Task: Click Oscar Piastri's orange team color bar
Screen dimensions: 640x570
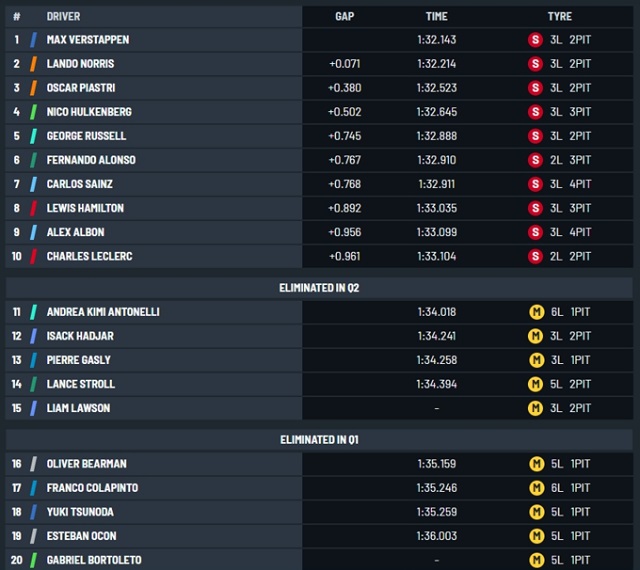Action: (34, 88)
